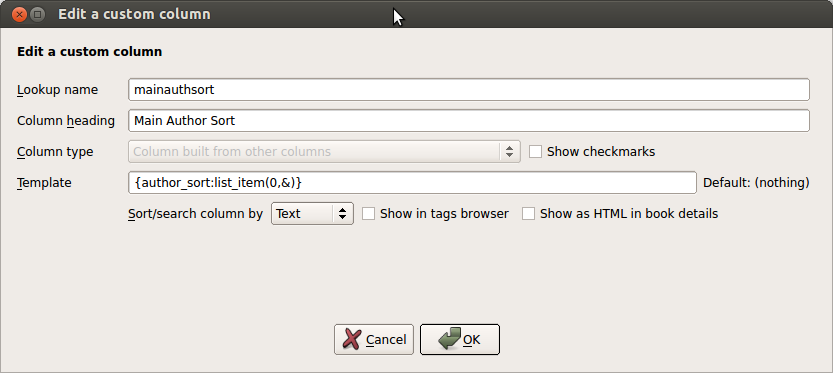Click the grey window minimize button

coord(37,14)
